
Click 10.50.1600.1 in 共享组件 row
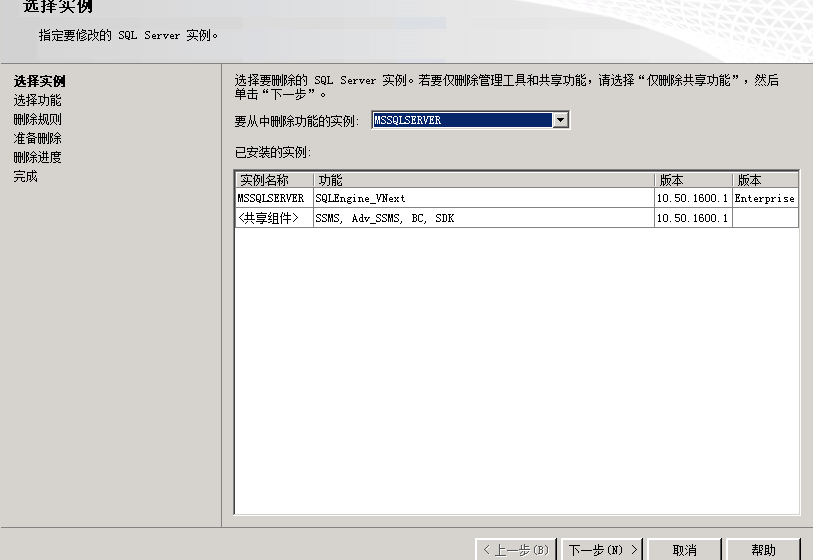pos(693,218)
